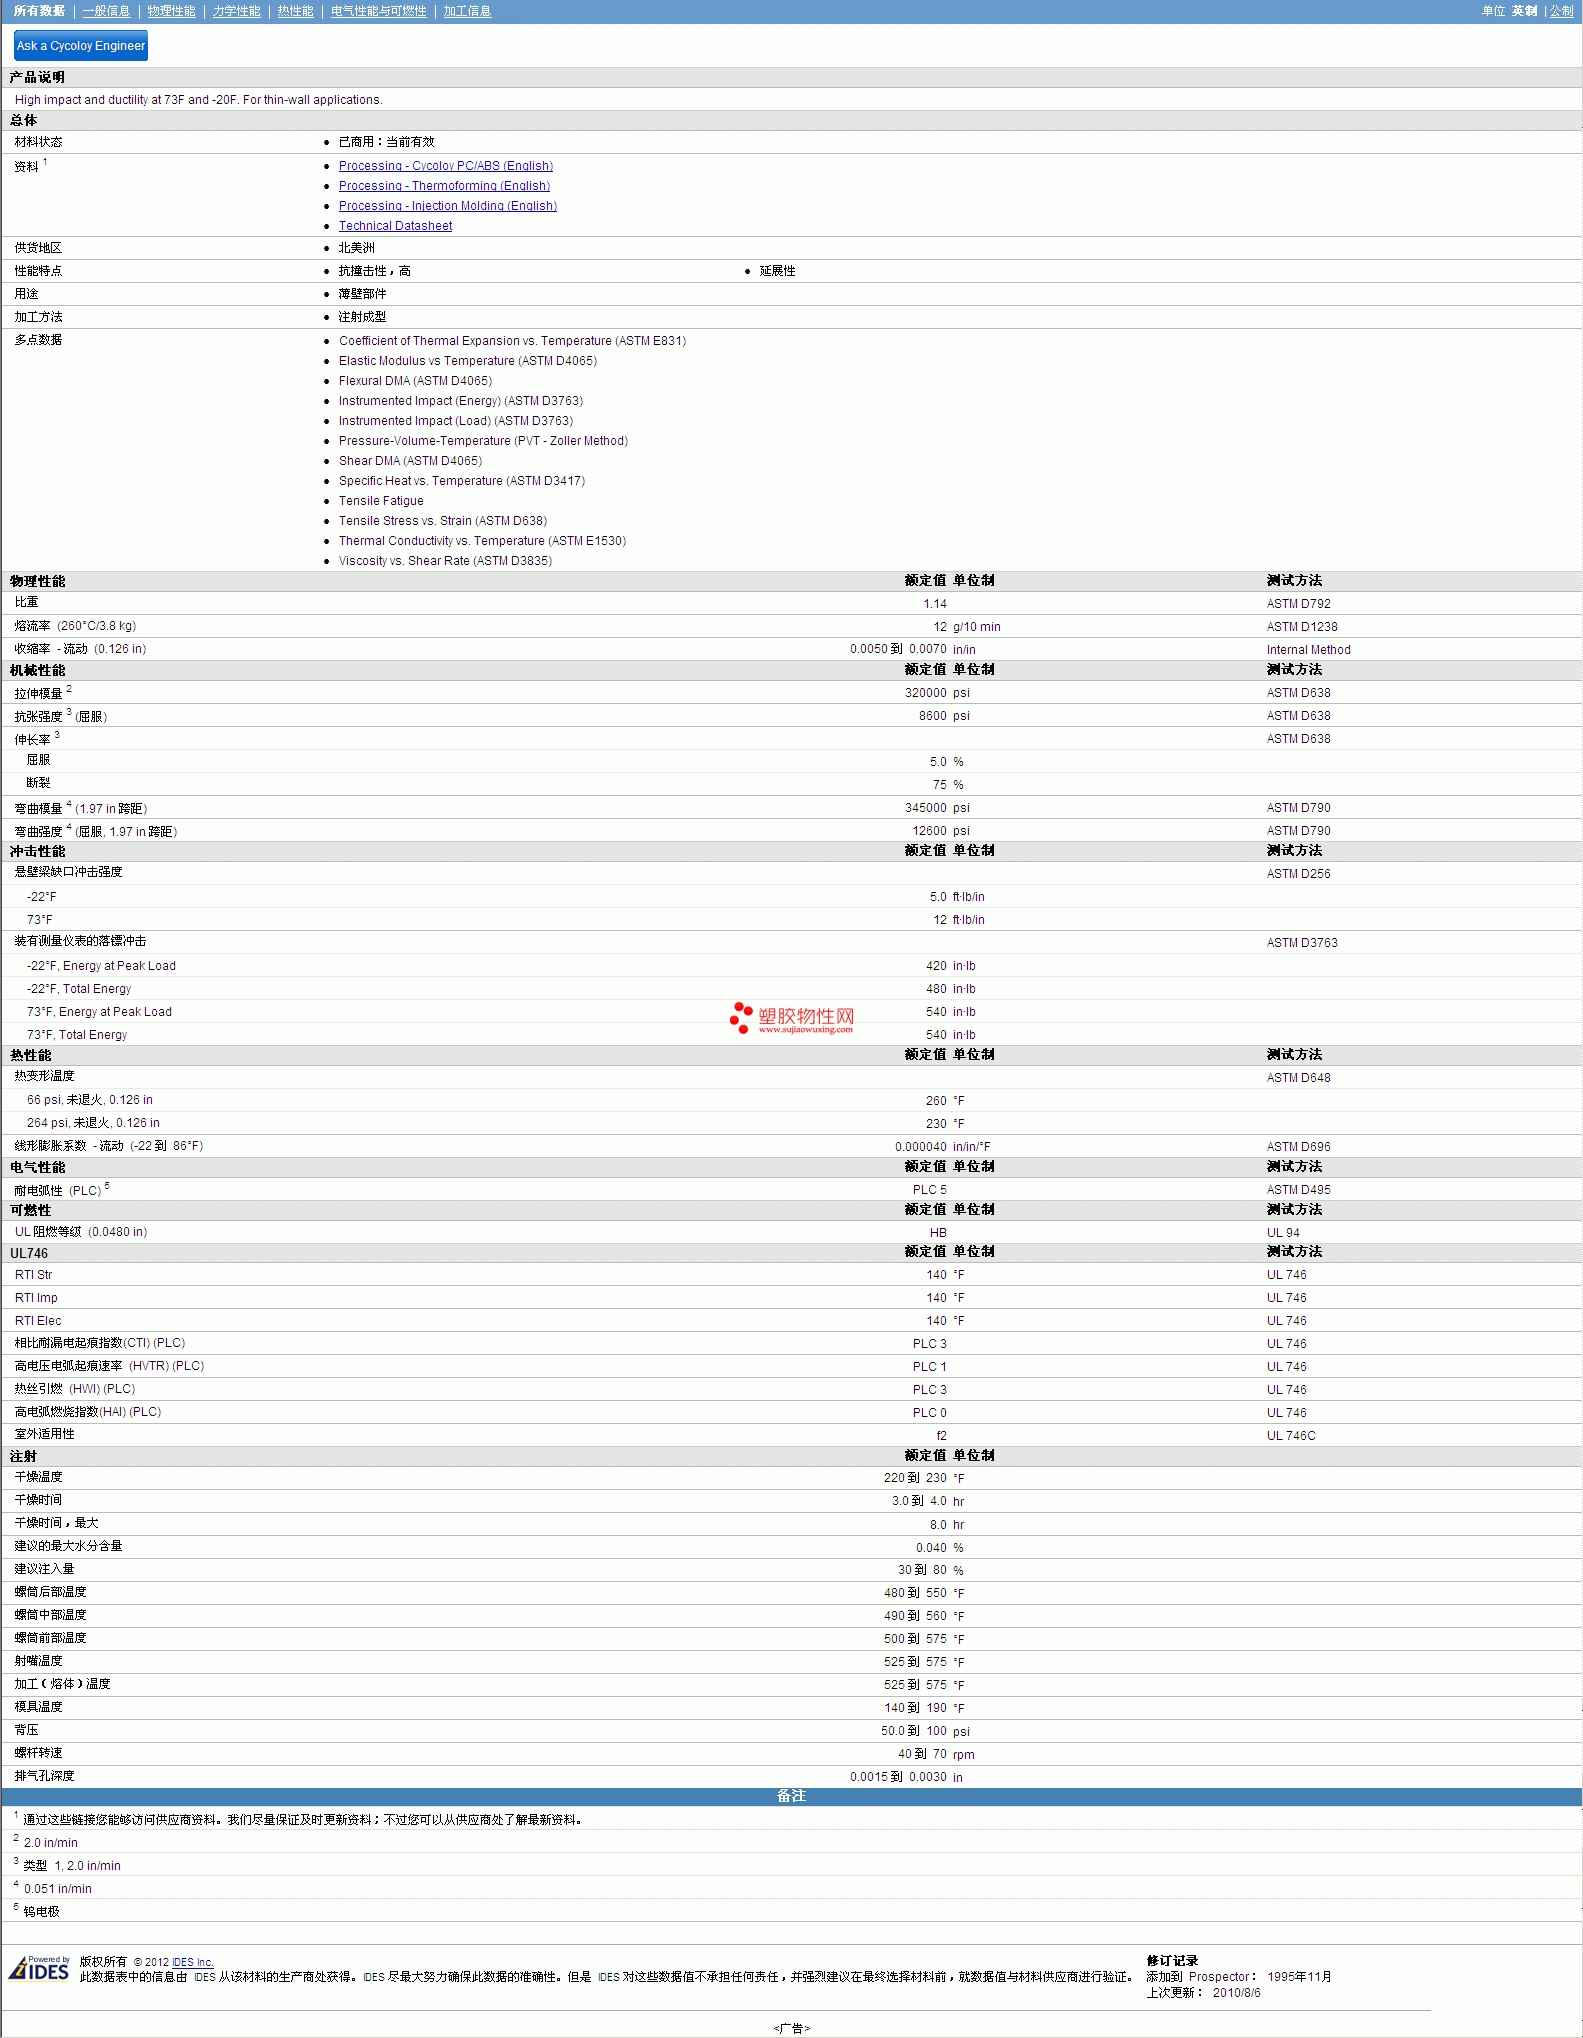The width and height of the screenshot is (1583, 2038).
Task: Open the Tensile Fatigue data
Action: coord(381,501)
